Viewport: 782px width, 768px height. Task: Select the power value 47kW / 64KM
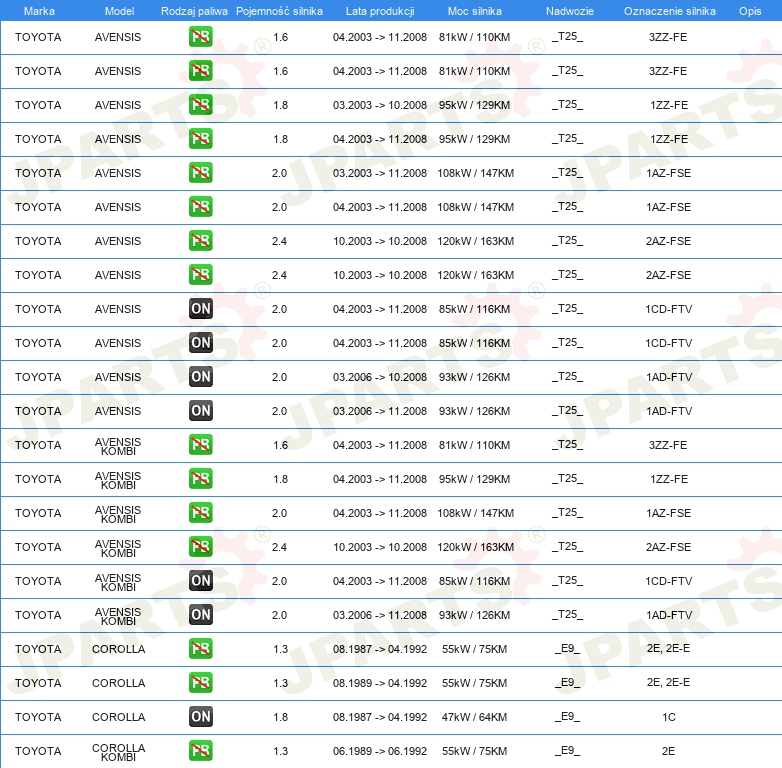474,717
